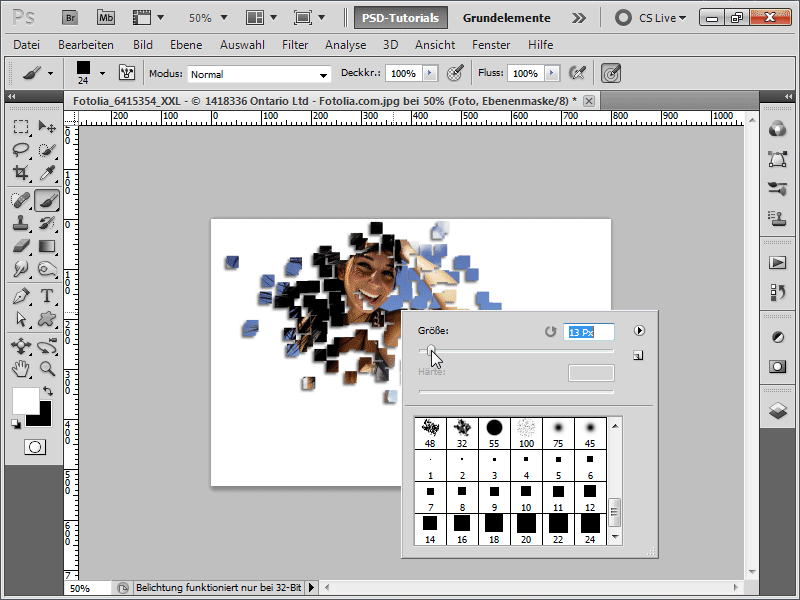The image size is (800, 600).
Task: Select the Clone Stamp tool
Action: [21, 223]
